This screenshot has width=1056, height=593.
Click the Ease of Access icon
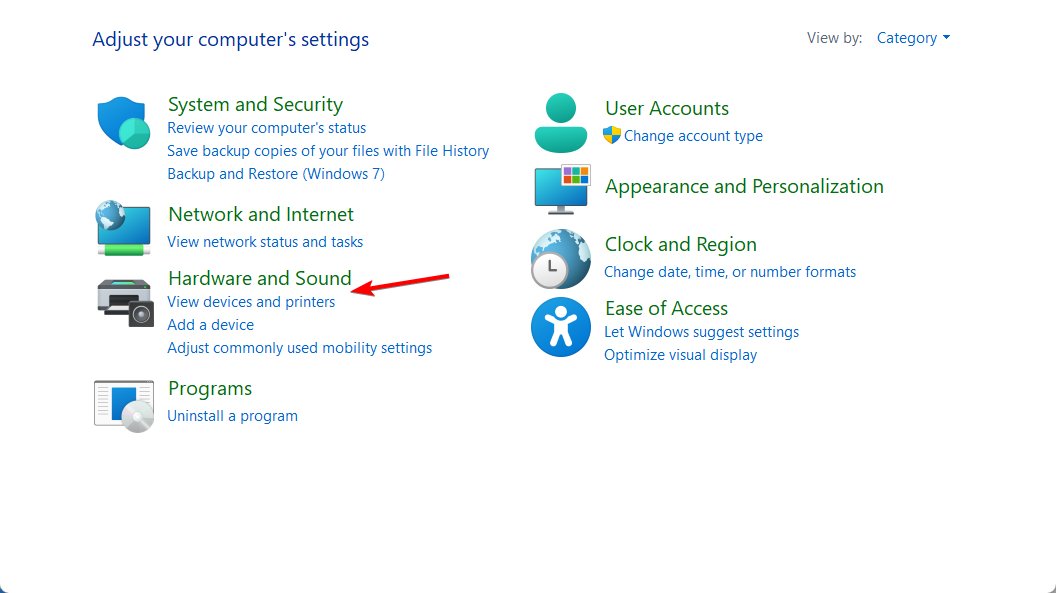pyautogui.click(x=560, y=327)
